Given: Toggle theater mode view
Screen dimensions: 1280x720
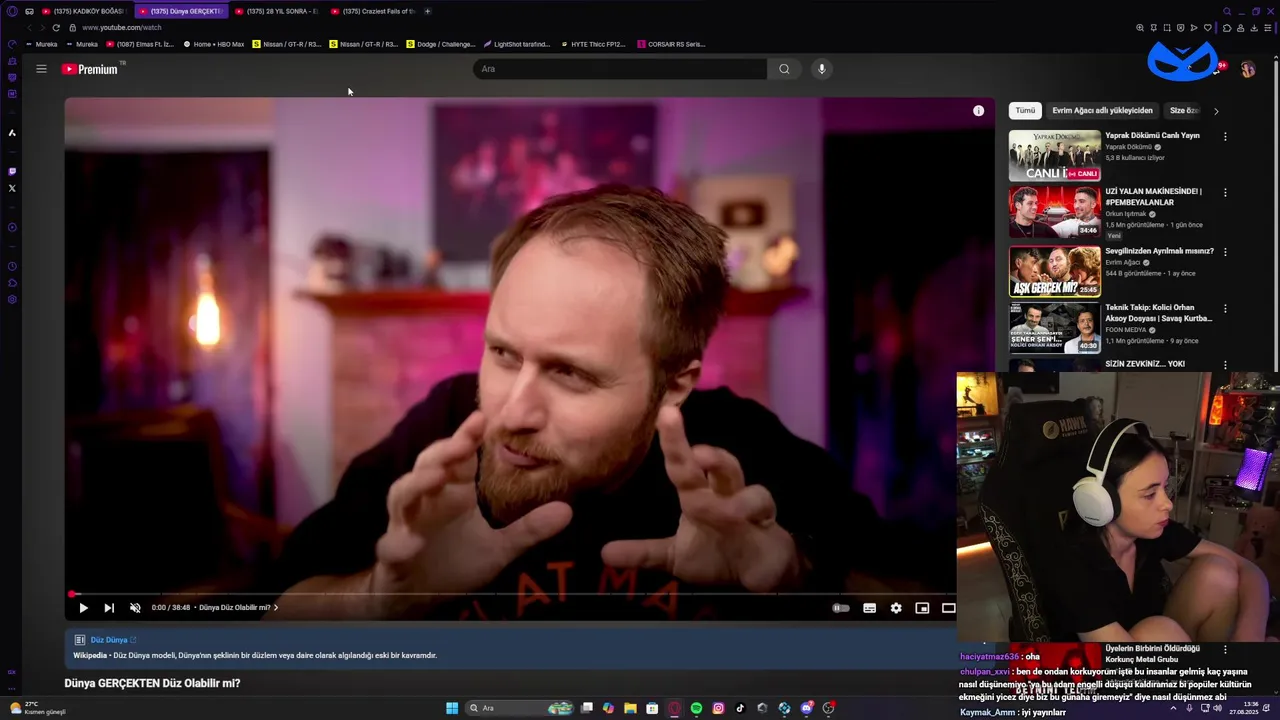Looking at the screenshot, I should [948, 608].
